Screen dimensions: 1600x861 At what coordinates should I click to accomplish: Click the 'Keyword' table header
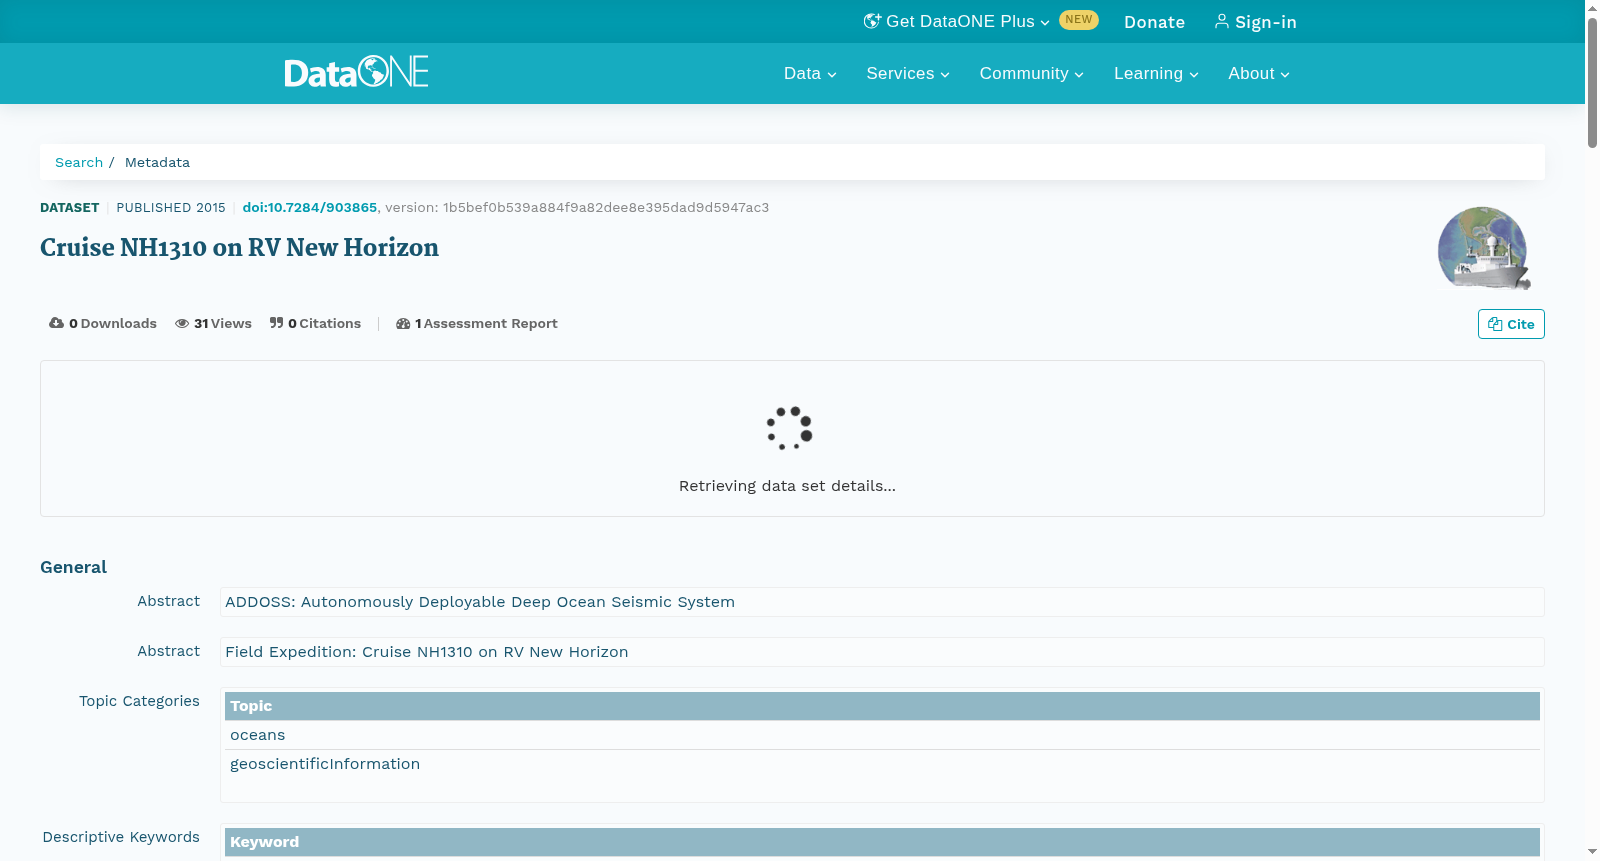coord(882,842)
